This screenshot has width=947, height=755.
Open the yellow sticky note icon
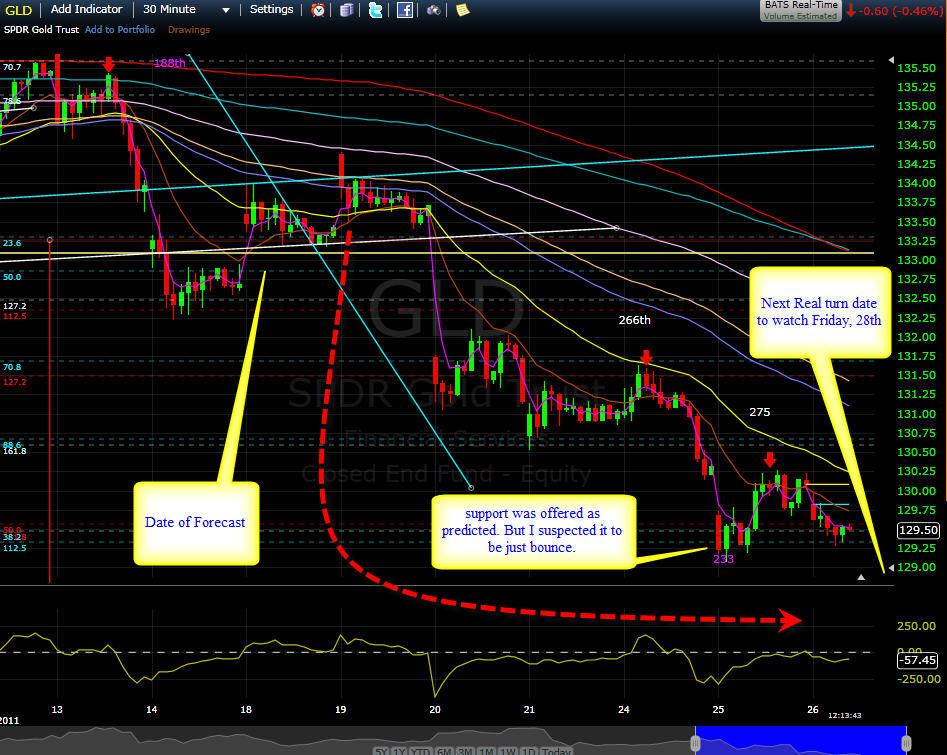[463, 10]
